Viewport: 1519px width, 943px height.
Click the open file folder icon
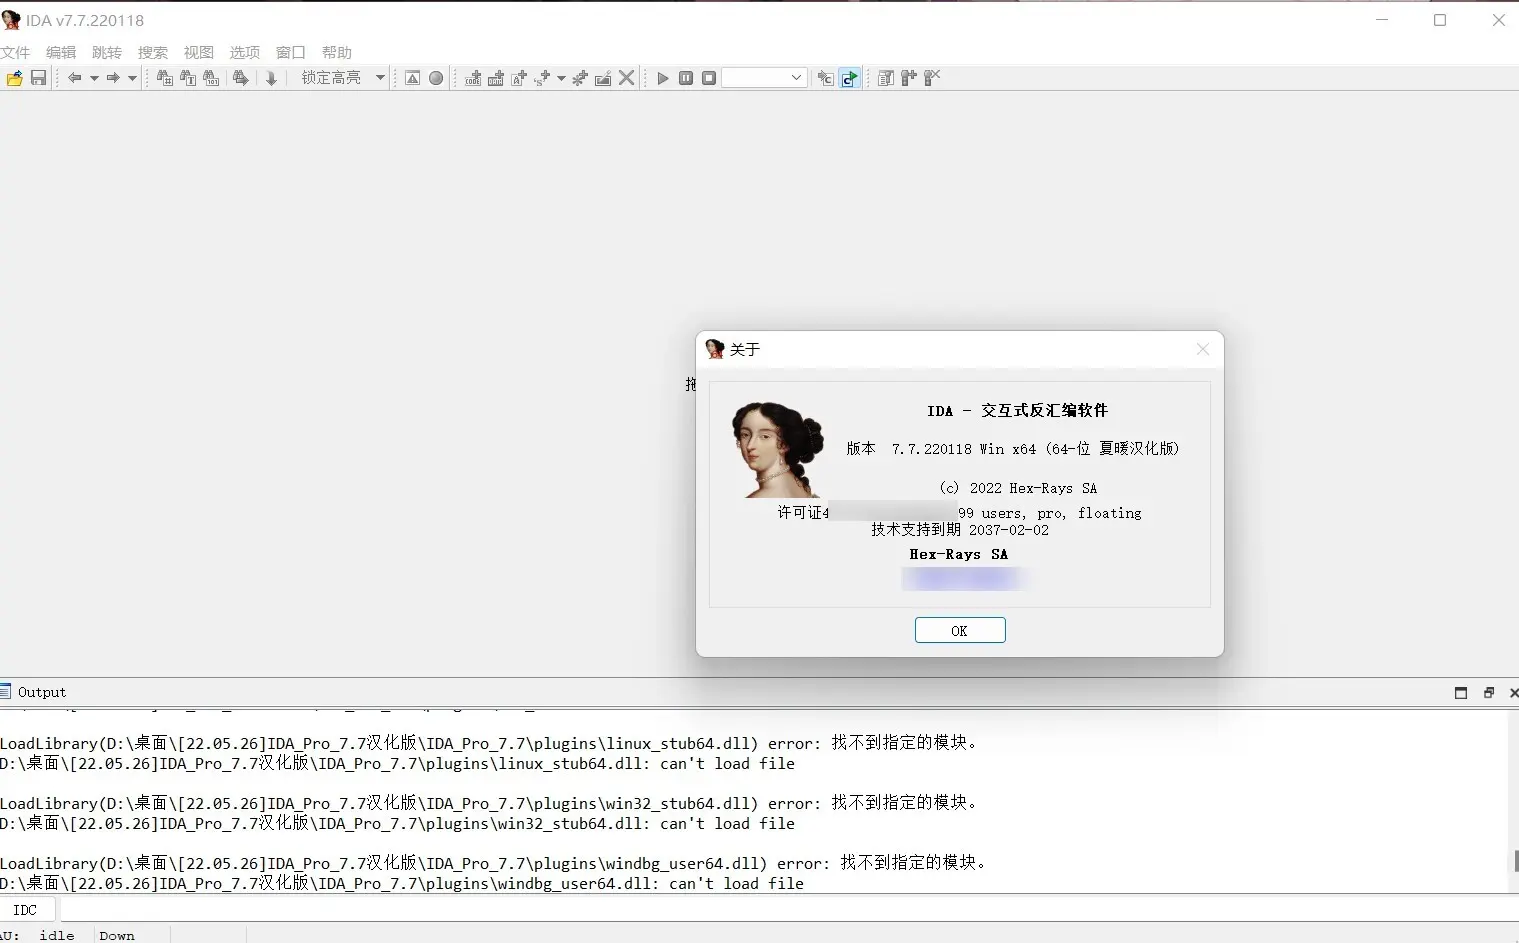click(14, 78)
